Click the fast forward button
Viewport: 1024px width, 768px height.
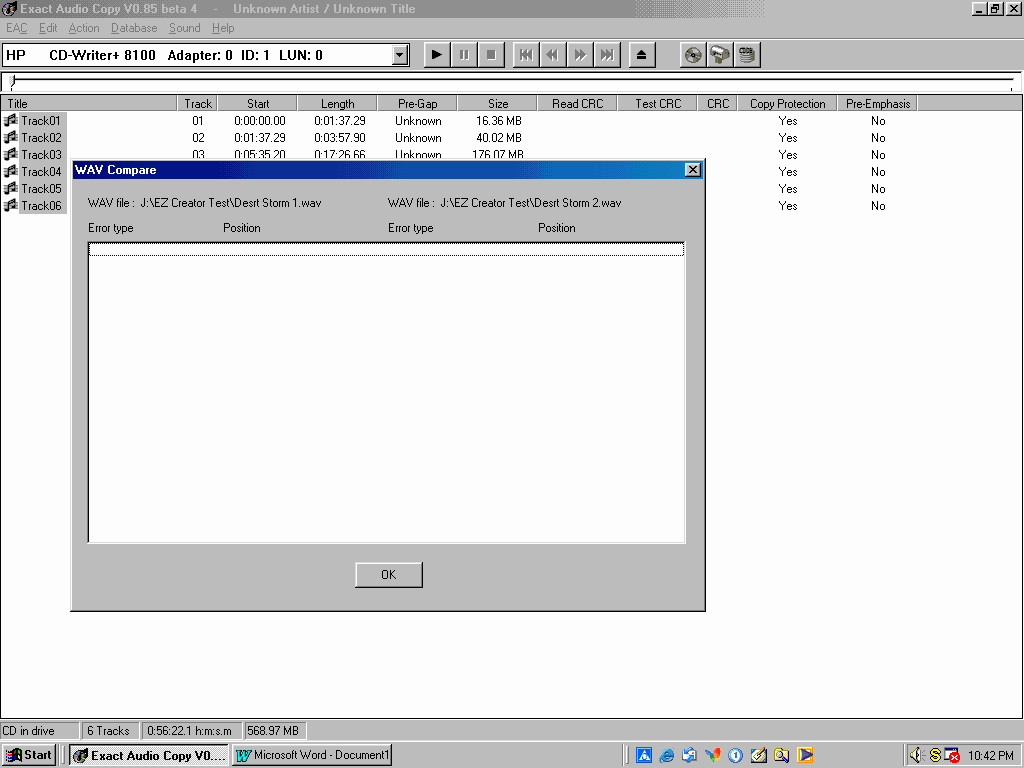tap(580, 55)
